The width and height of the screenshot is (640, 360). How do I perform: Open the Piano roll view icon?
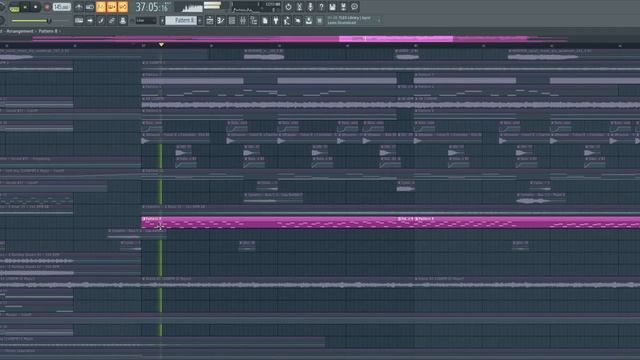tap(221, 20)
